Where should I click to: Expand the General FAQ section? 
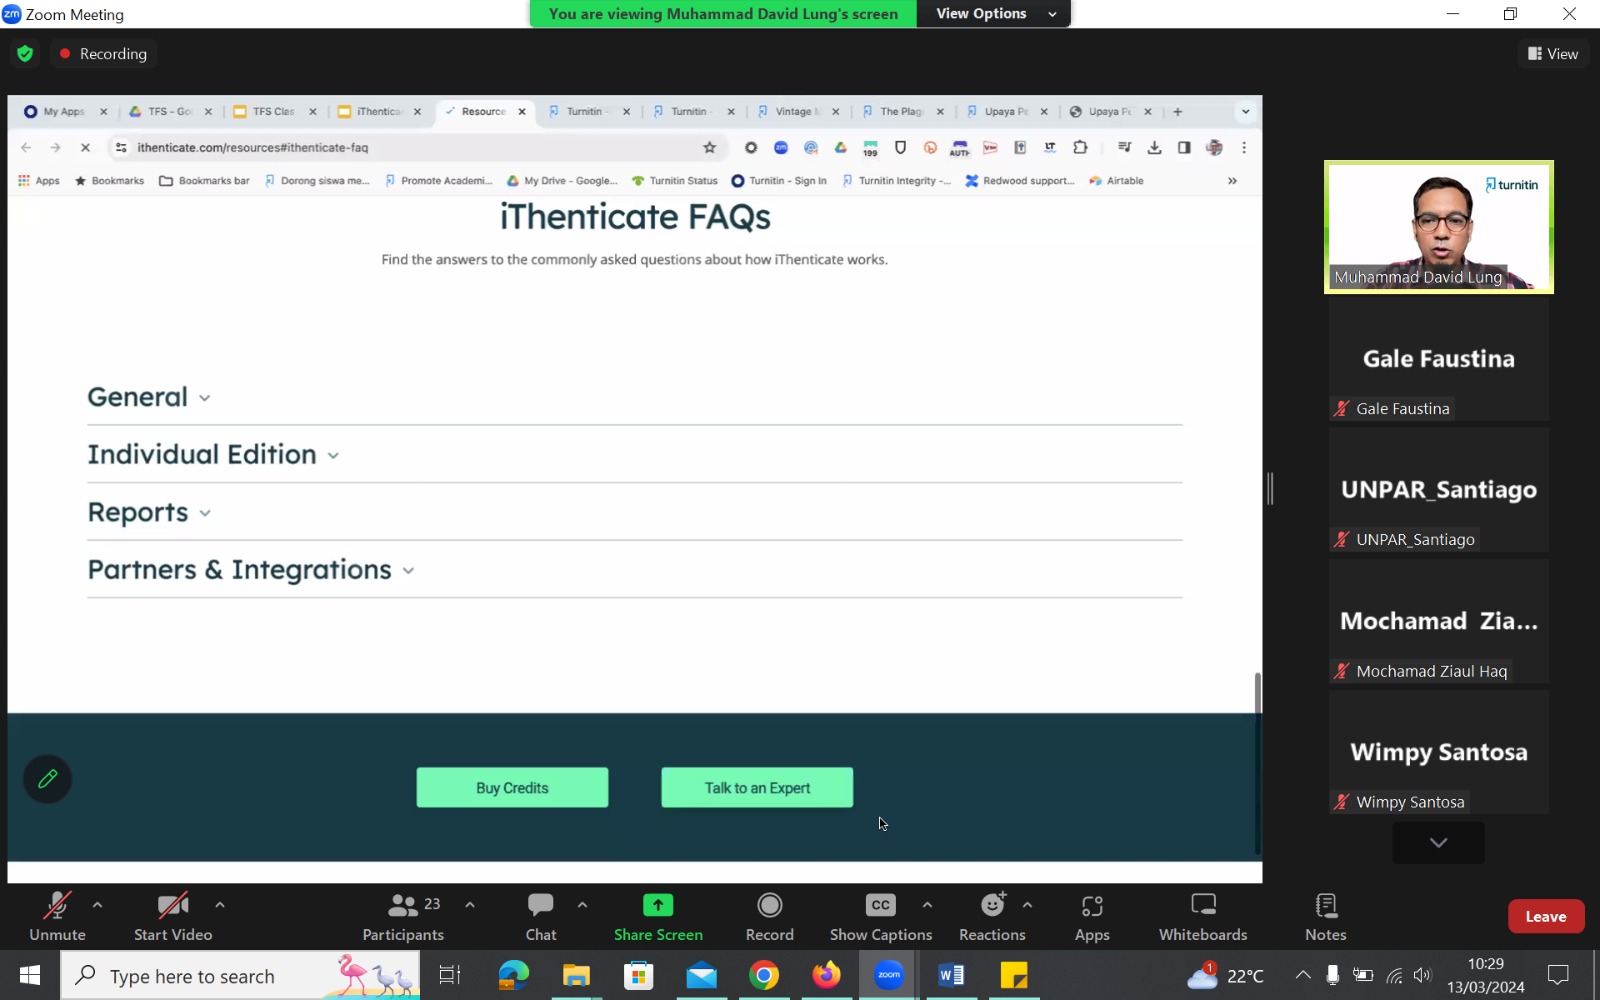pyautogui.click(x=149, y=397)
